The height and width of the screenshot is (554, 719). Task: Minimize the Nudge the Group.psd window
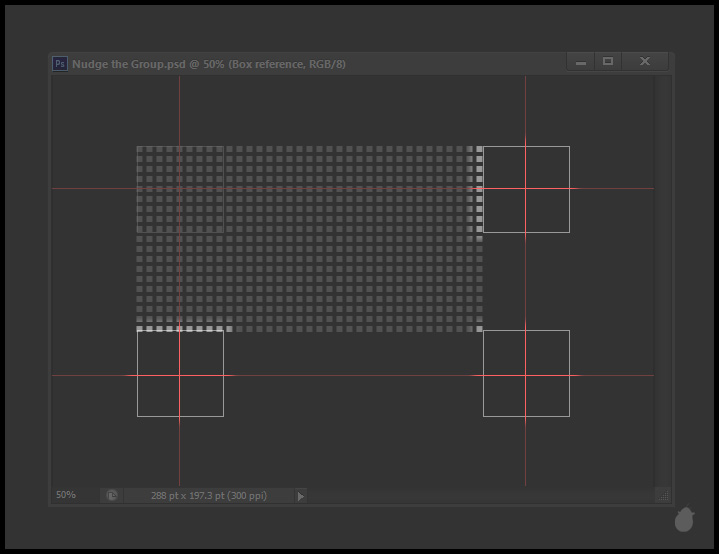coord(580,62)
